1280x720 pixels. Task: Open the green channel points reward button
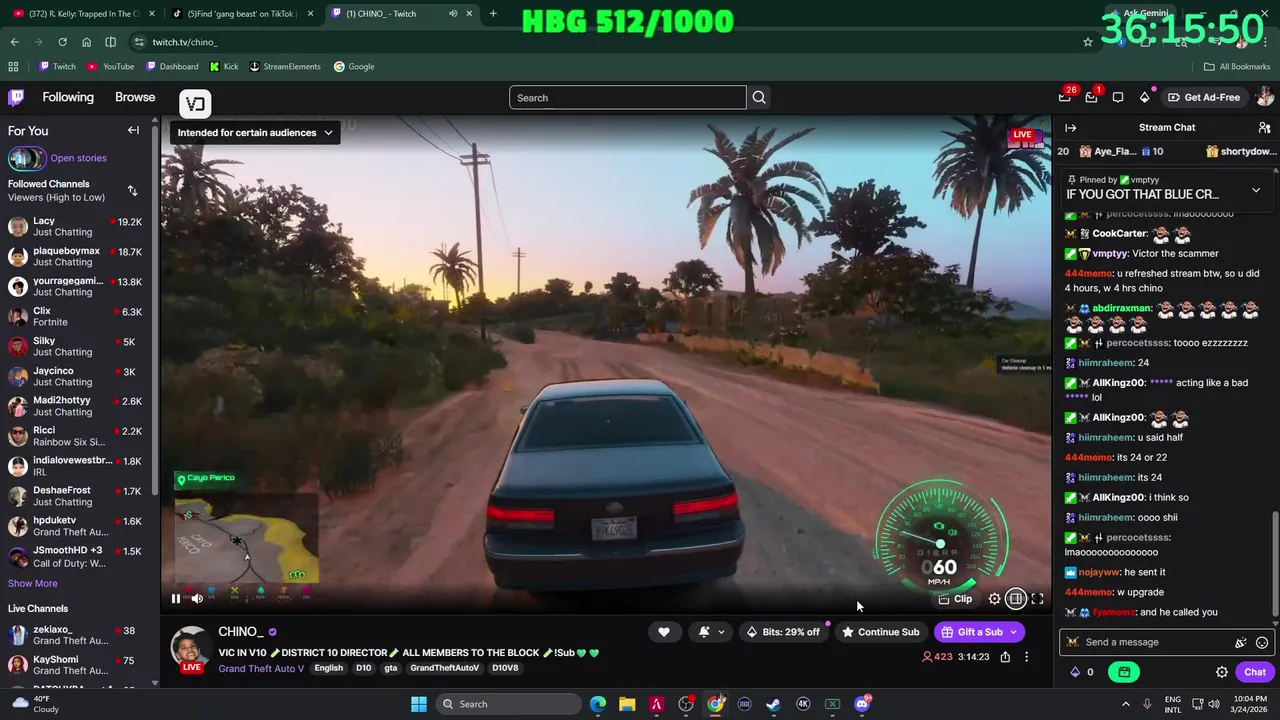point(1124,672)
